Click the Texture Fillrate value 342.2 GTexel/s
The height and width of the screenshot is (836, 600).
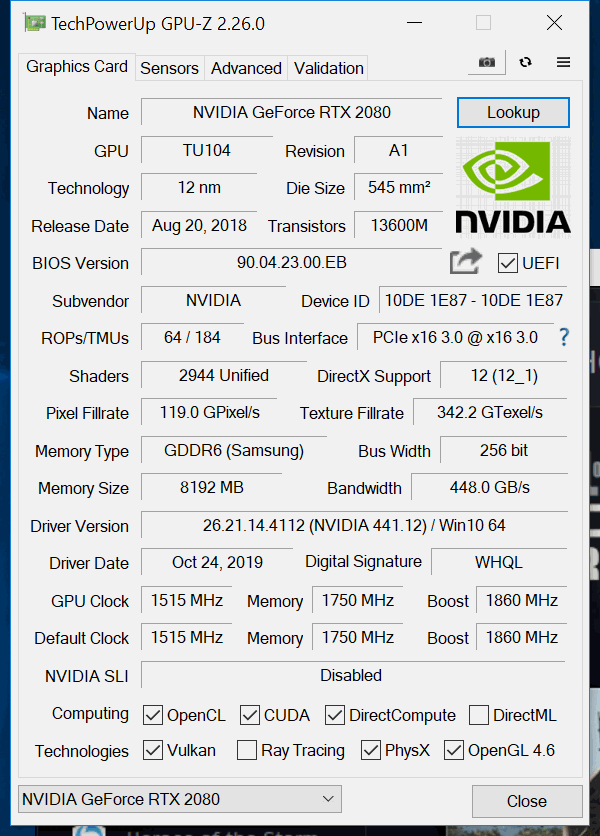pyautogui.click(x=490, y=412)
